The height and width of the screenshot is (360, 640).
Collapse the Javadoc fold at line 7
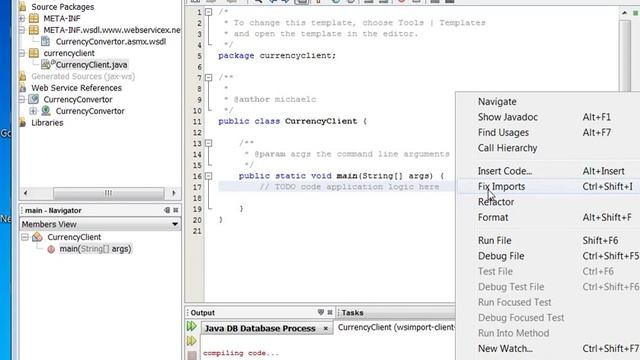[209, 77]
